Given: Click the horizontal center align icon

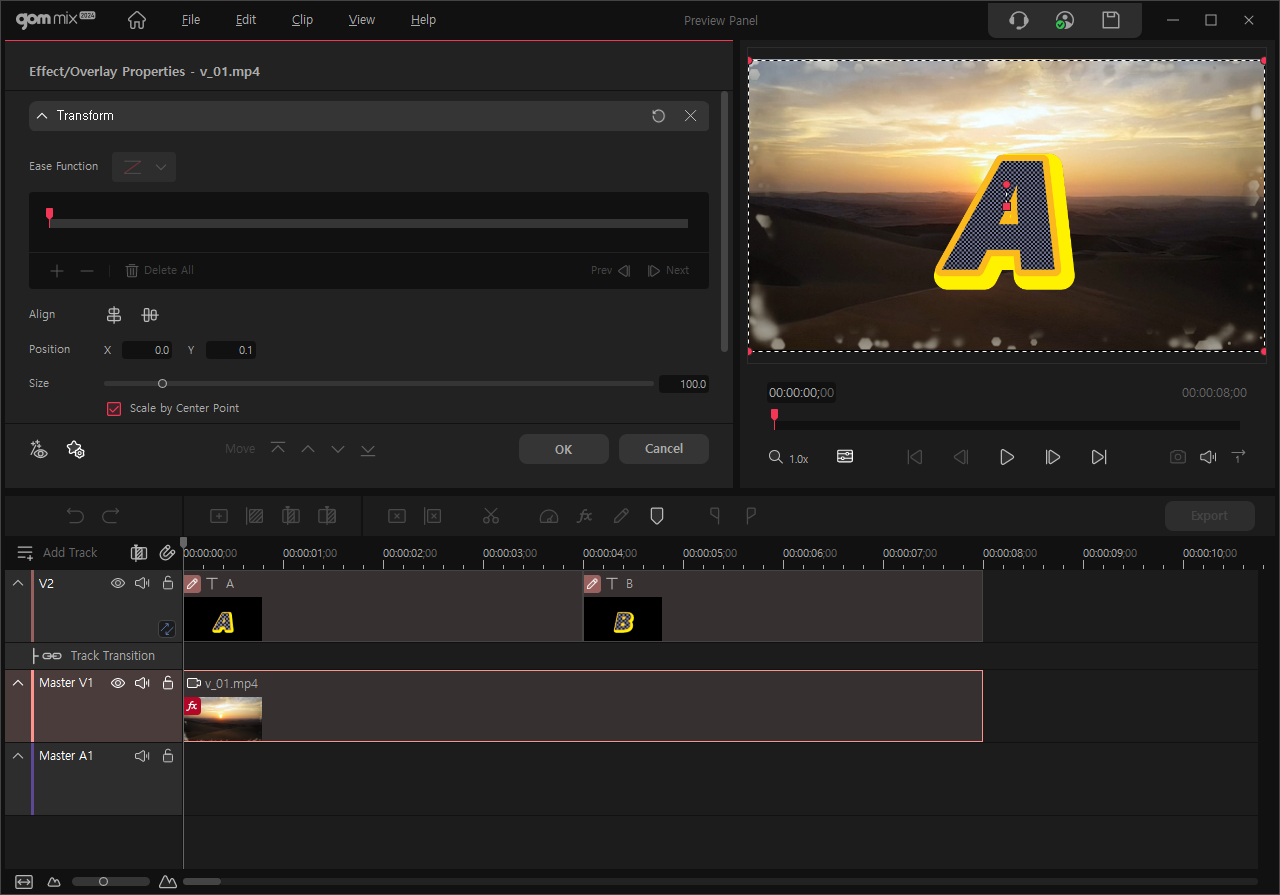Looking at the screenshot, I should tap(114, 315).
